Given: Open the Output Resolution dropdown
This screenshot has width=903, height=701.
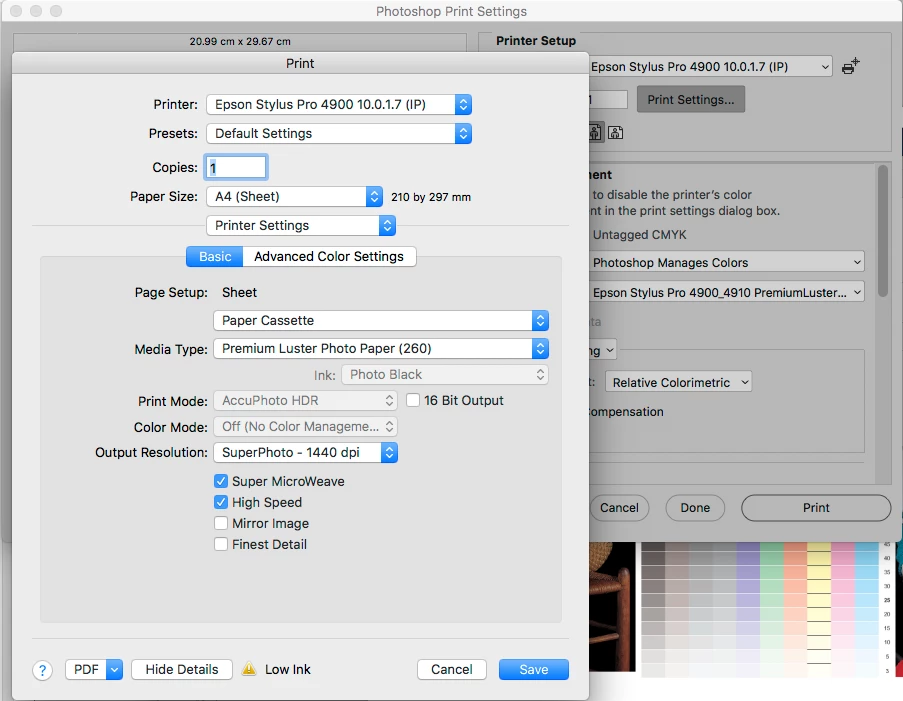Looking at the screenshot, I should click(x=305, y=452).
